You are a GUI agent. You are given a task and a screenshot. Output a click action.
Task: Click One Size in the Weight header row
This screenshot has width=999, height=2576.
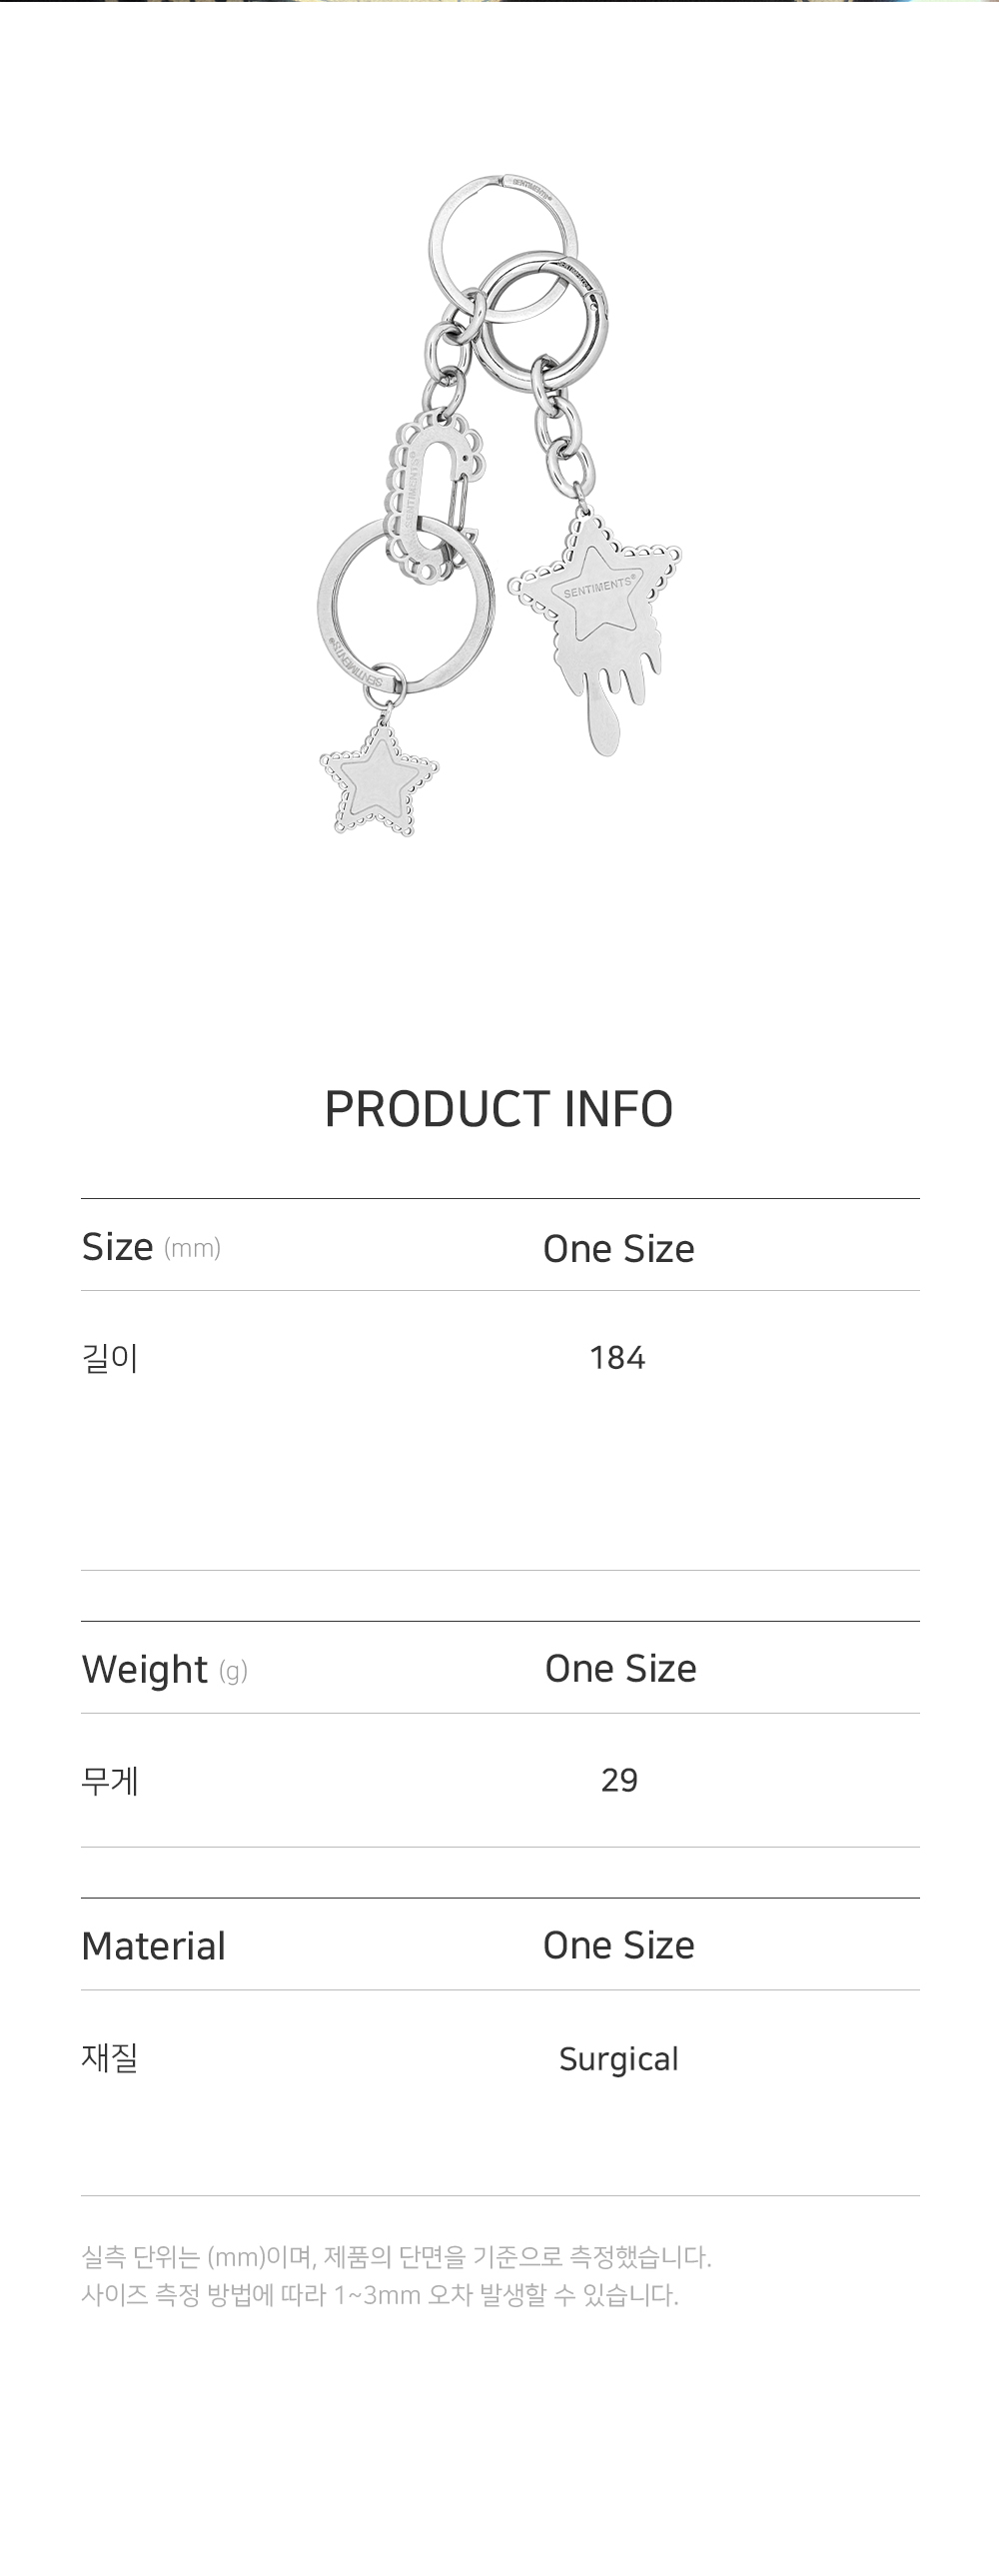click(x=620, y=1668)
